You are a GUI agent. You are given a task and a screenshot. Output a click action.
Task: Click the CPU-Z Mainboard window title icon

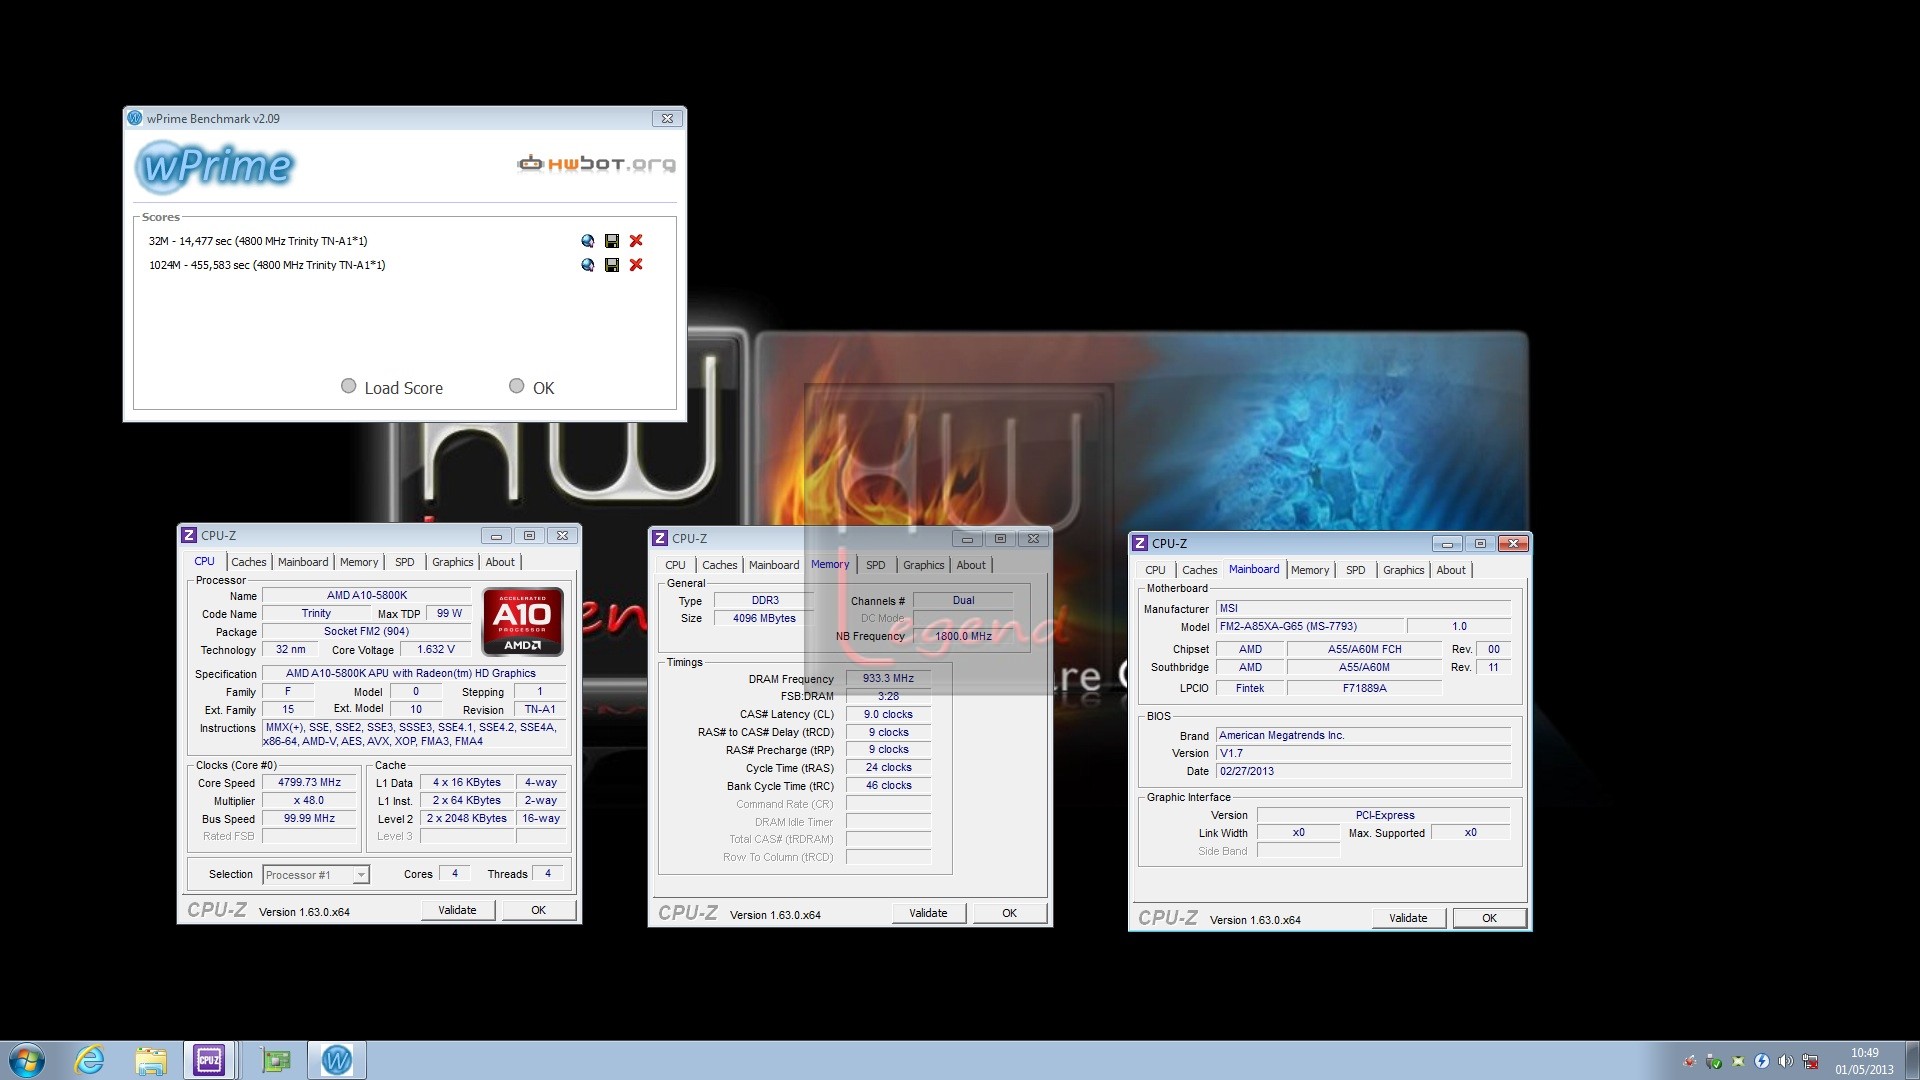pyautogui.click(x=1140, y=543)
